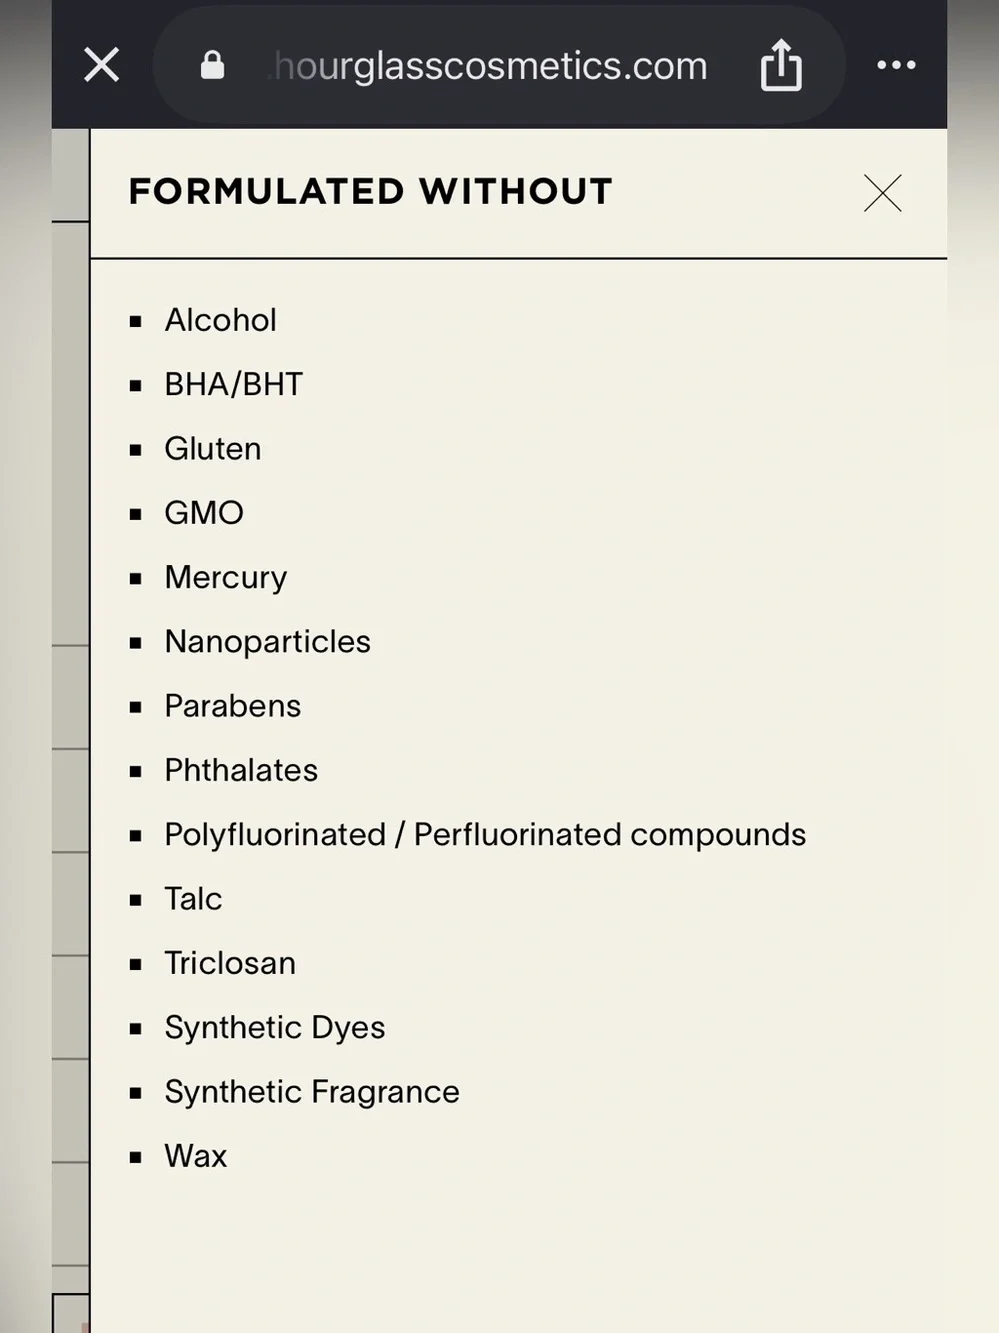
Task: Open the share sheet icon
Action: coord(781,65)
